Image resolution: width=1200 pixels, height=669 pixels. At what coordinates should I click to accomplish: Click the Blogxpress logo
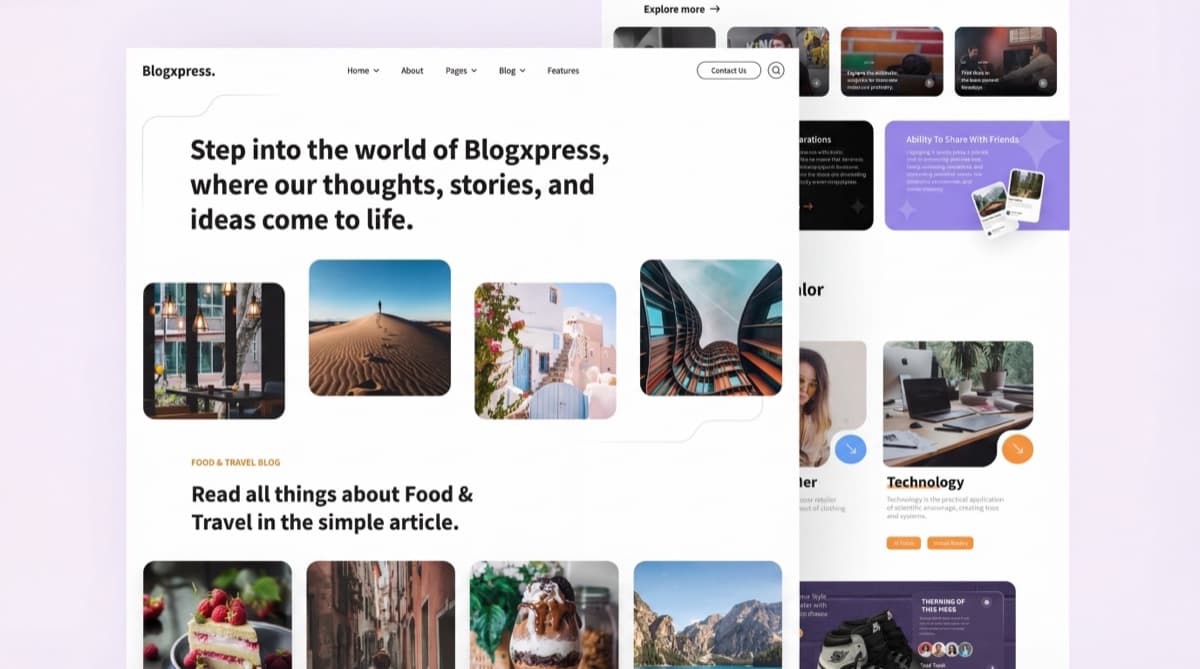178,71
